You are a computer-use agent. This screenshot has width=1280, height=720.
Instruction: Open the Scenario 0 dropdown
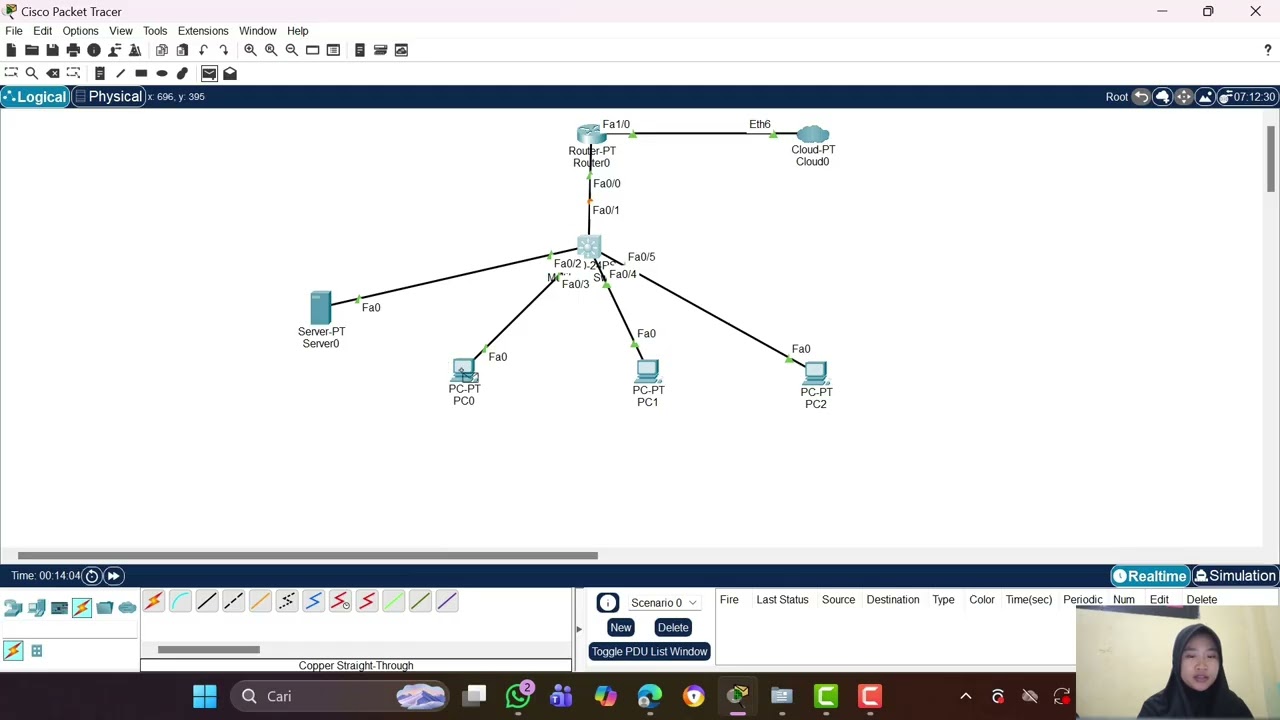[664, 603]
